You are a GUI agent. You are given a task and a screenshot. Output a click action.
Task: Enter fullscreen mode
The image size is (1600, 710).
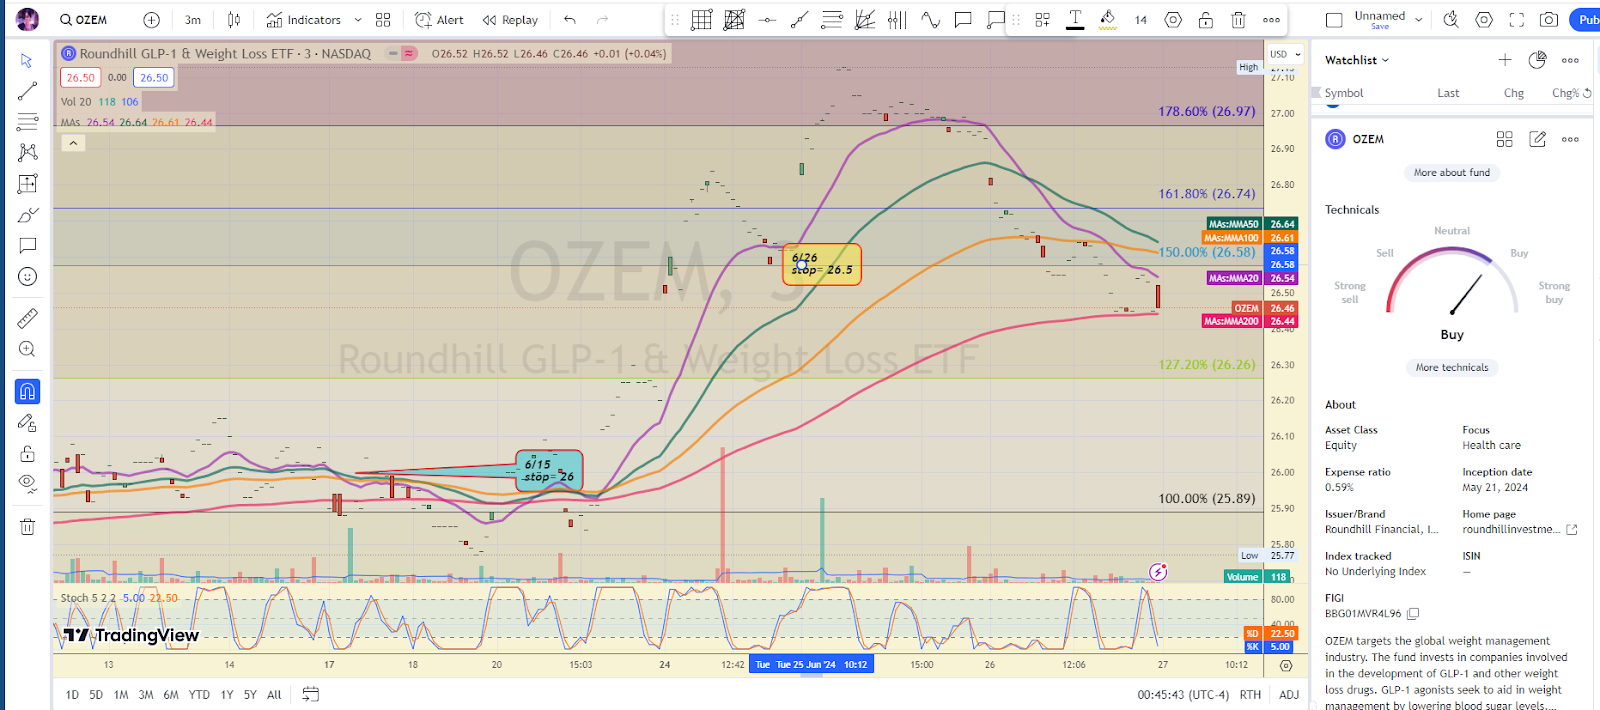(x=1516, y=20)
